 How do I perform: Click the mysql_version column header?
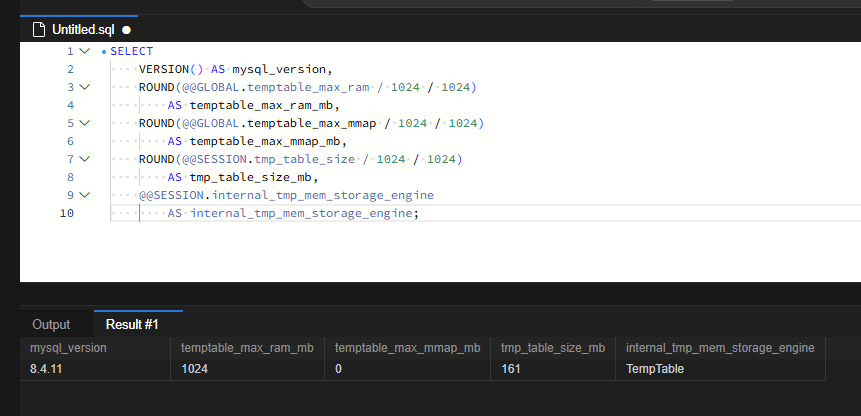[96, 348]
